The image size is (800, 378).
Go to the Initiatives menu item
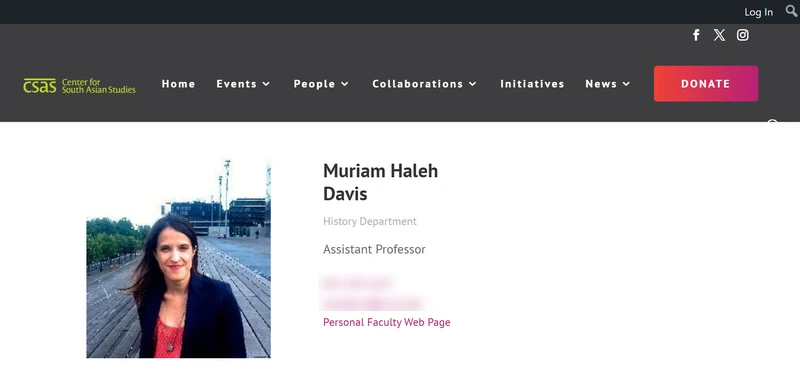tap(532, 84)
